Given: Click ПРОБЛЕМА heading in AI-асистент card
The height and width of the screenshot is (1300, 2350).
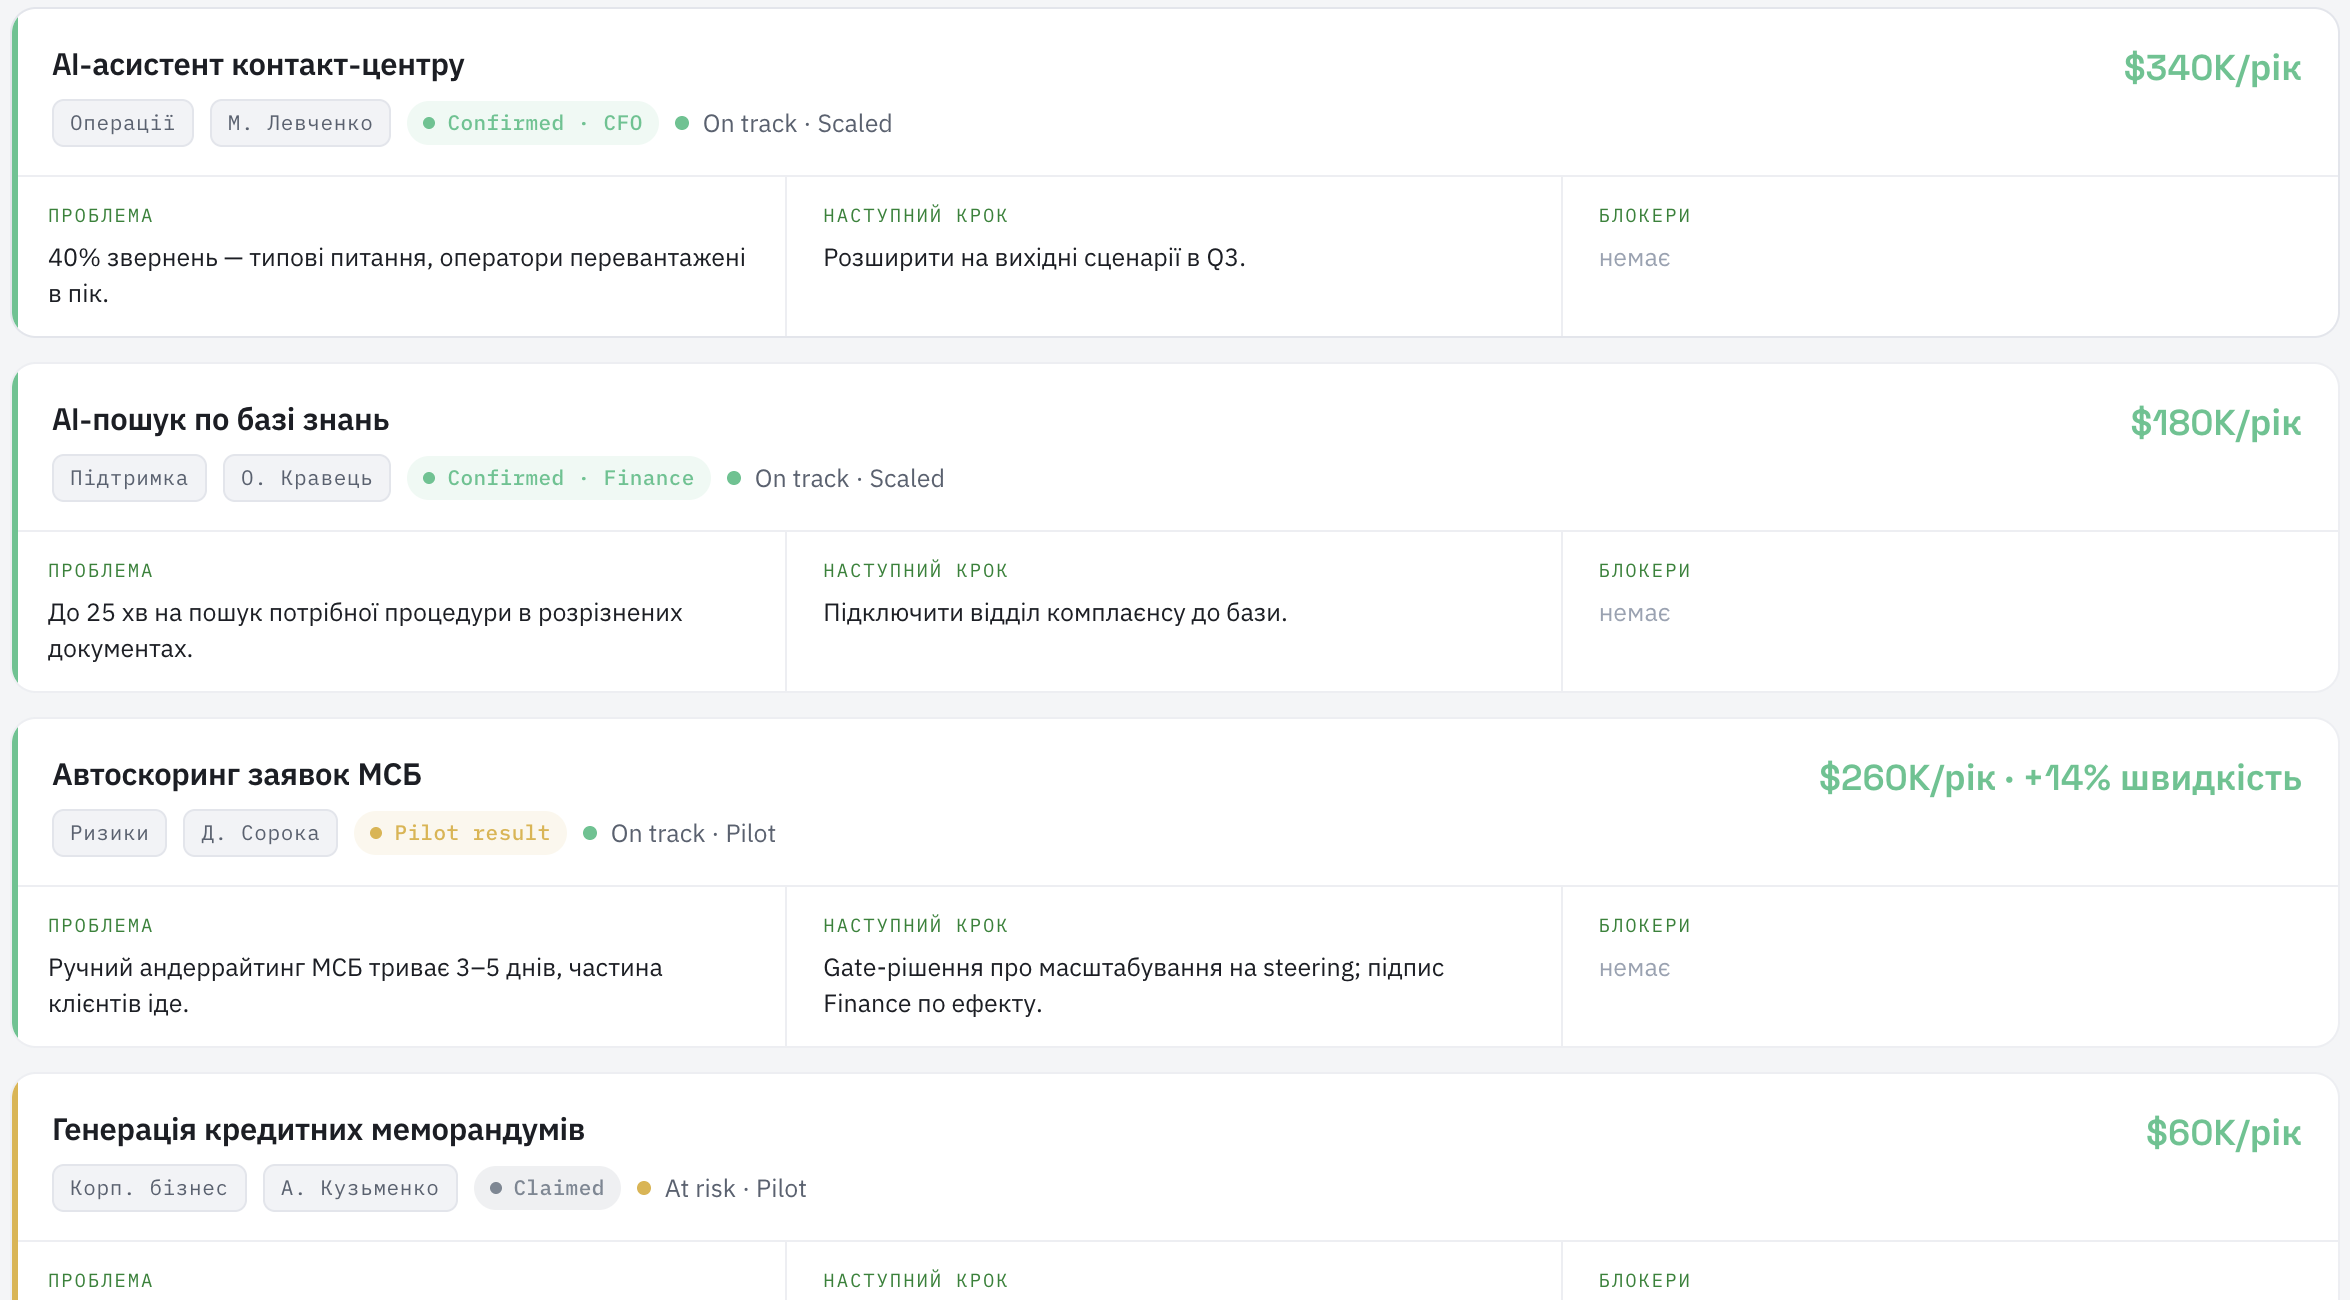Looking at the screenshot, I should point(101,216).
